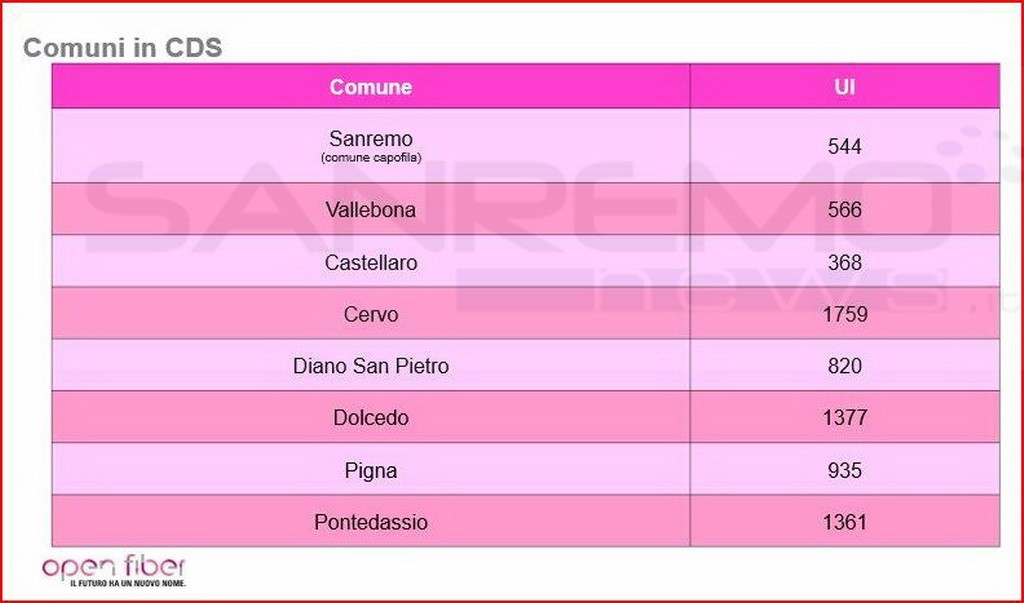Select the Dolcedo row name
The width and height of the screenshot is (1024, 603).
click(x=371, y=417)
